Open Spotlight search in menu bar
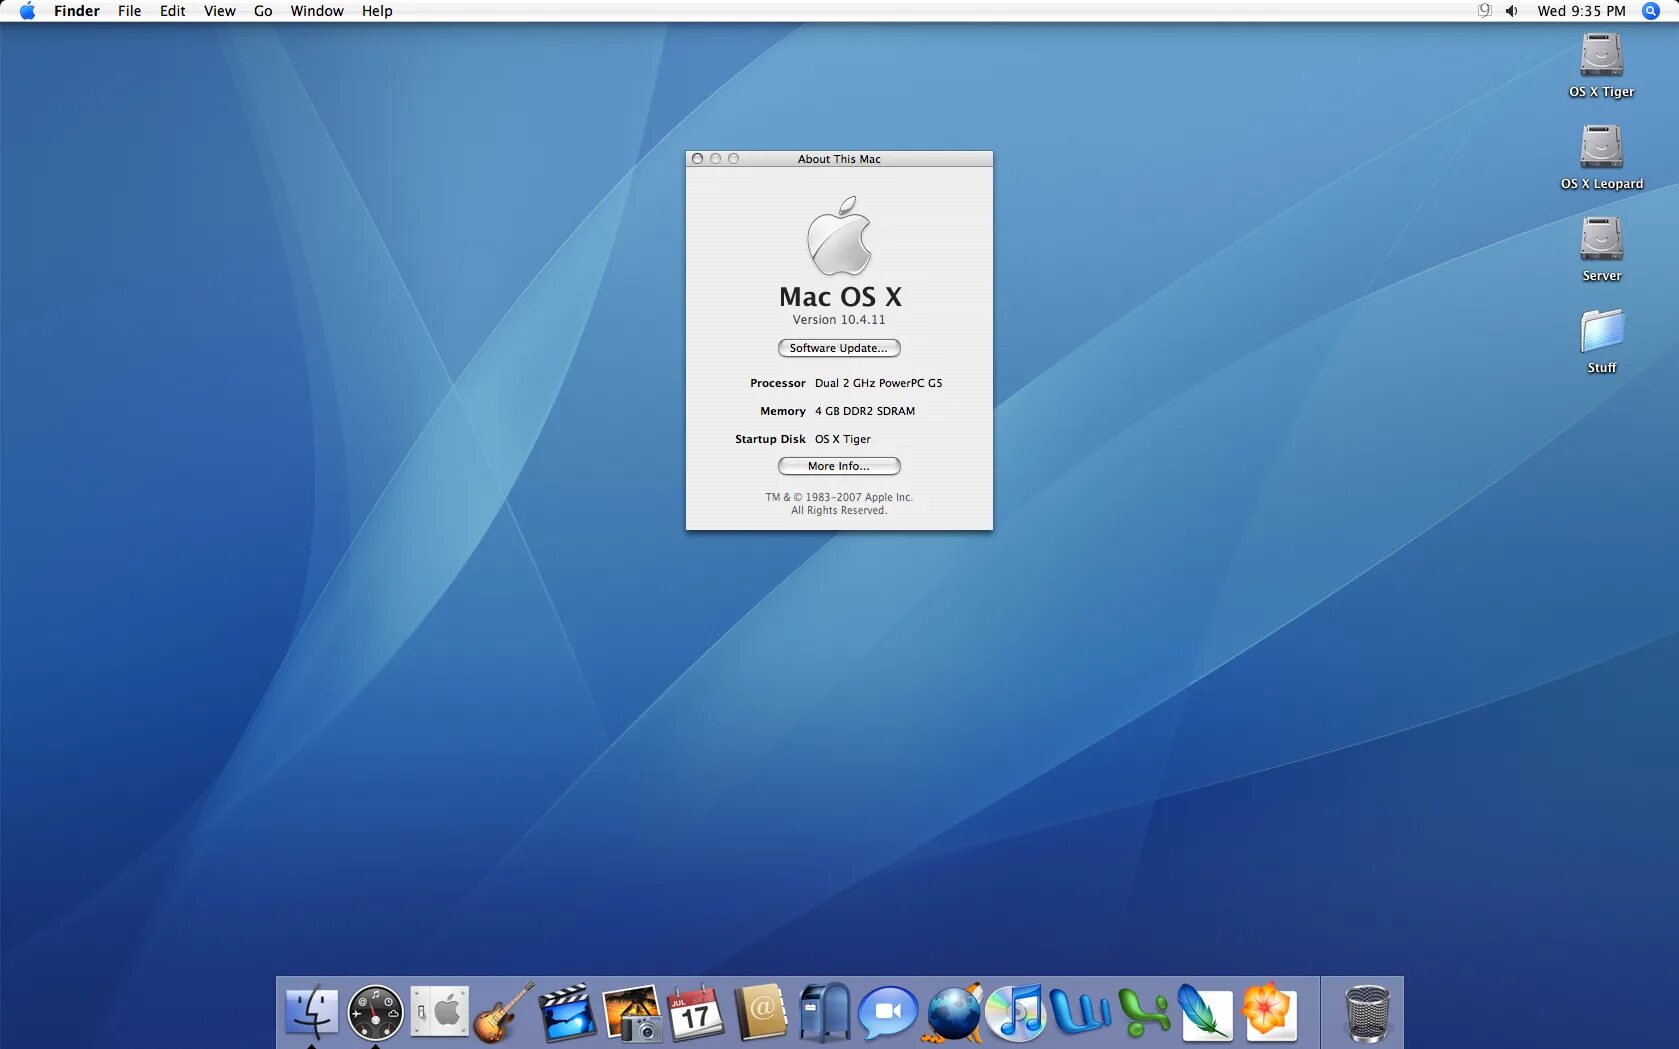Viewport: 1679px width, 1049px height. point(1651,11)
